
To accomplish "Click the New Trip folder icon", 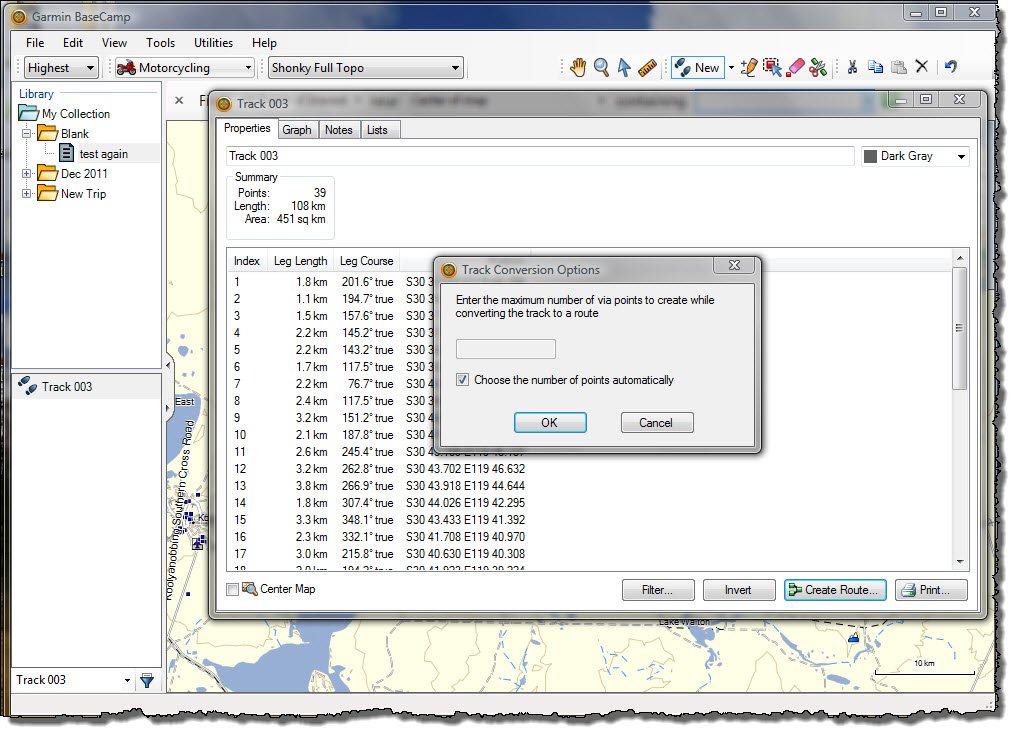I will pos(47,193).
